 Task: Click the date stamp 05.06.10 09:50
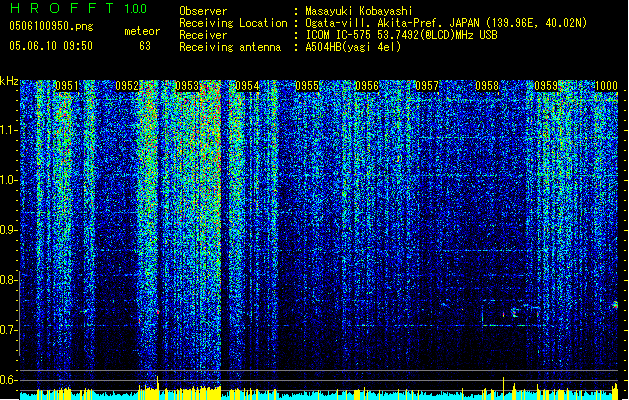tap(51, 46)
